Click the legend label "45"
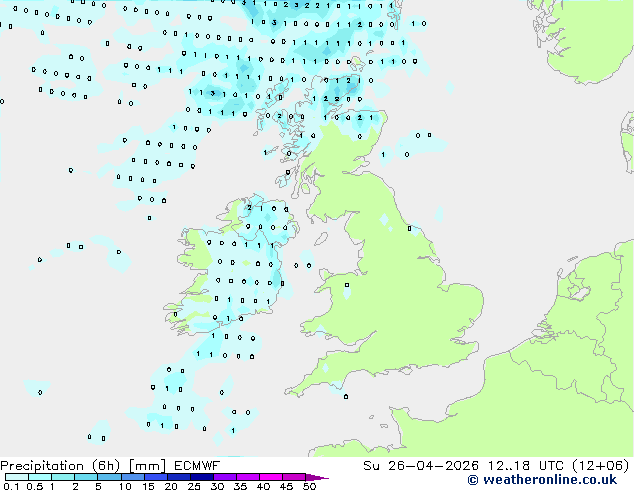 coord(286,486)
